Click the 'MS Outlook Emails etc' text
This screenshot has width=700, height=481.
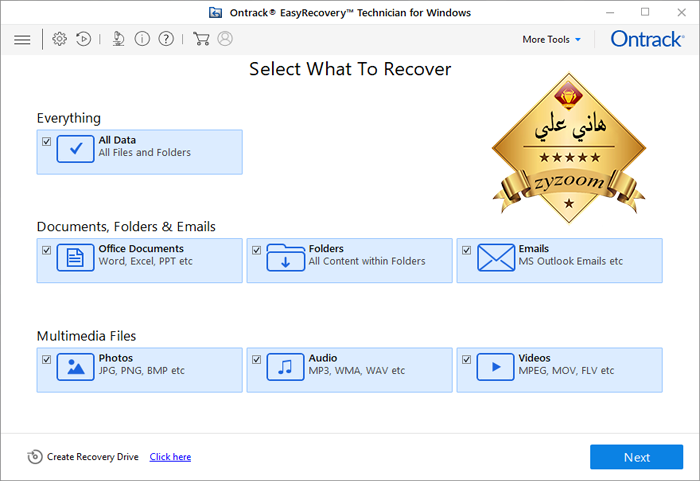coord(571,261)
